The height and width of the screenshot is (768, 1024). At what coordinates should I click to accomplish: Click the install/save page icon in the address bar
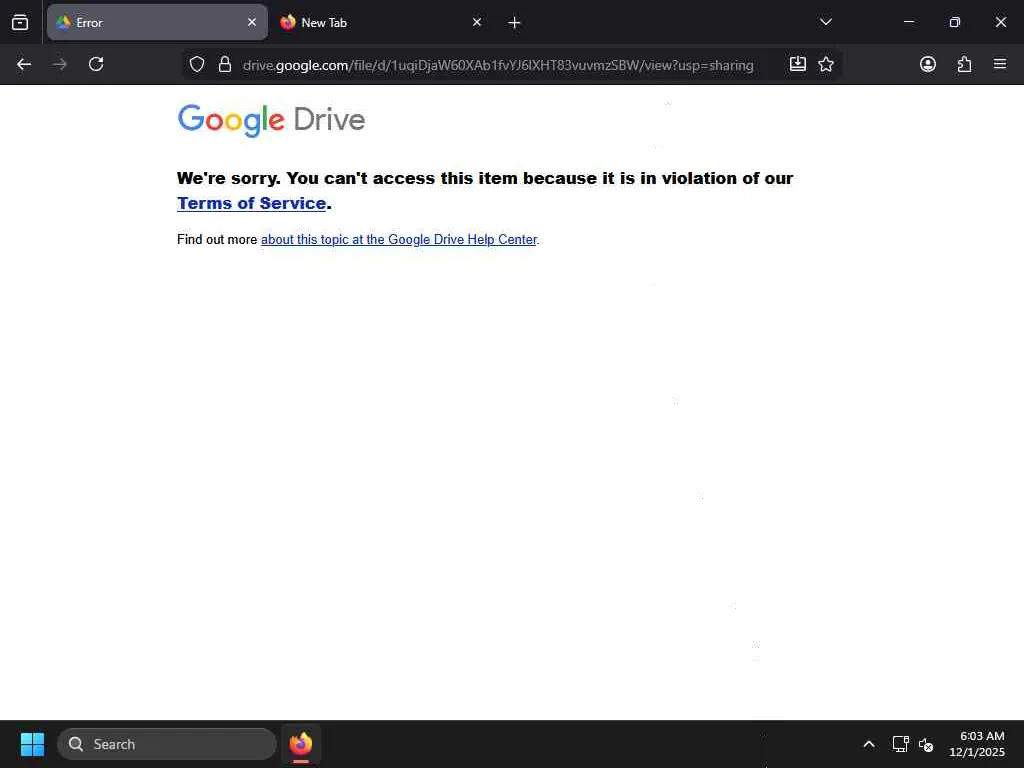797,64
